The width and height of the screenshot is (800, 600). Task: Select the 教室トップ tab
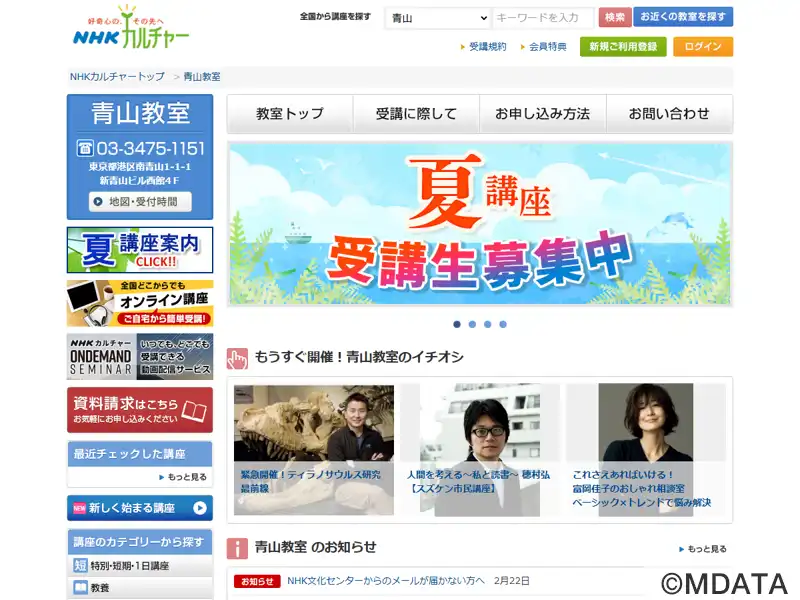pyautogui.click(x=290, y=114)
